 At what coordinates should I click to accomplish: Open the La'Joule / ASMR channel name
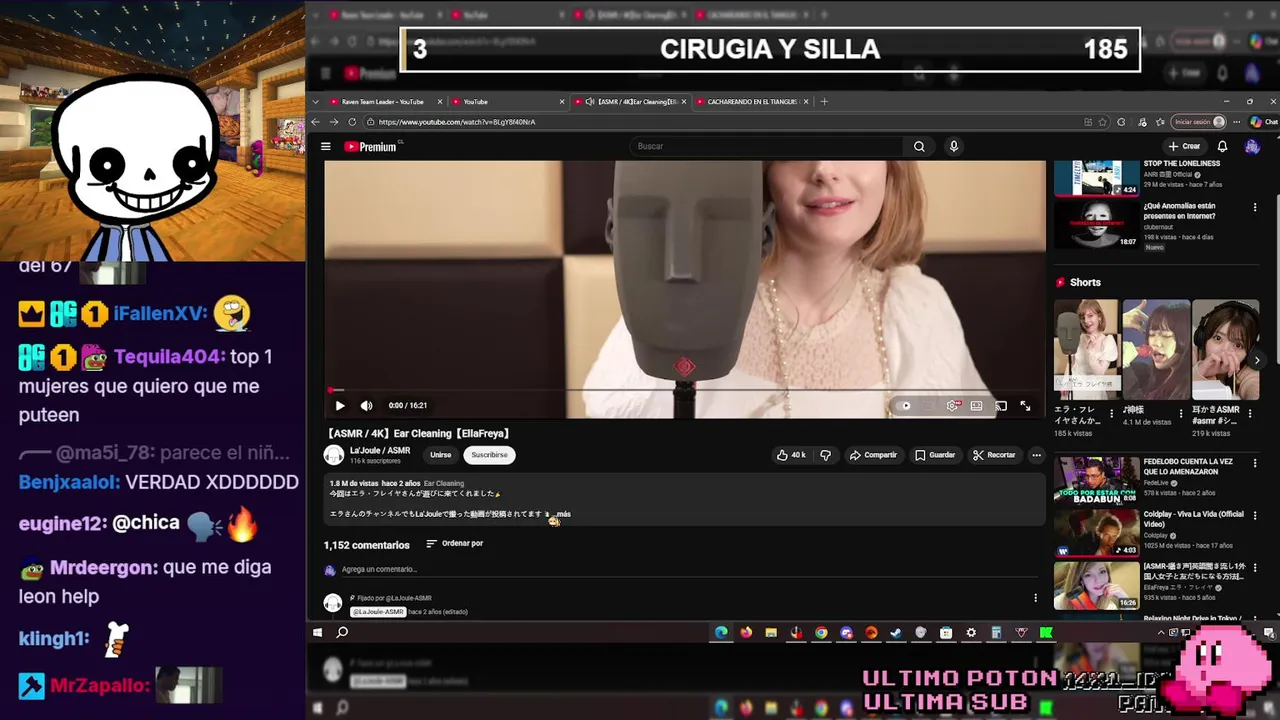(380, 450)
